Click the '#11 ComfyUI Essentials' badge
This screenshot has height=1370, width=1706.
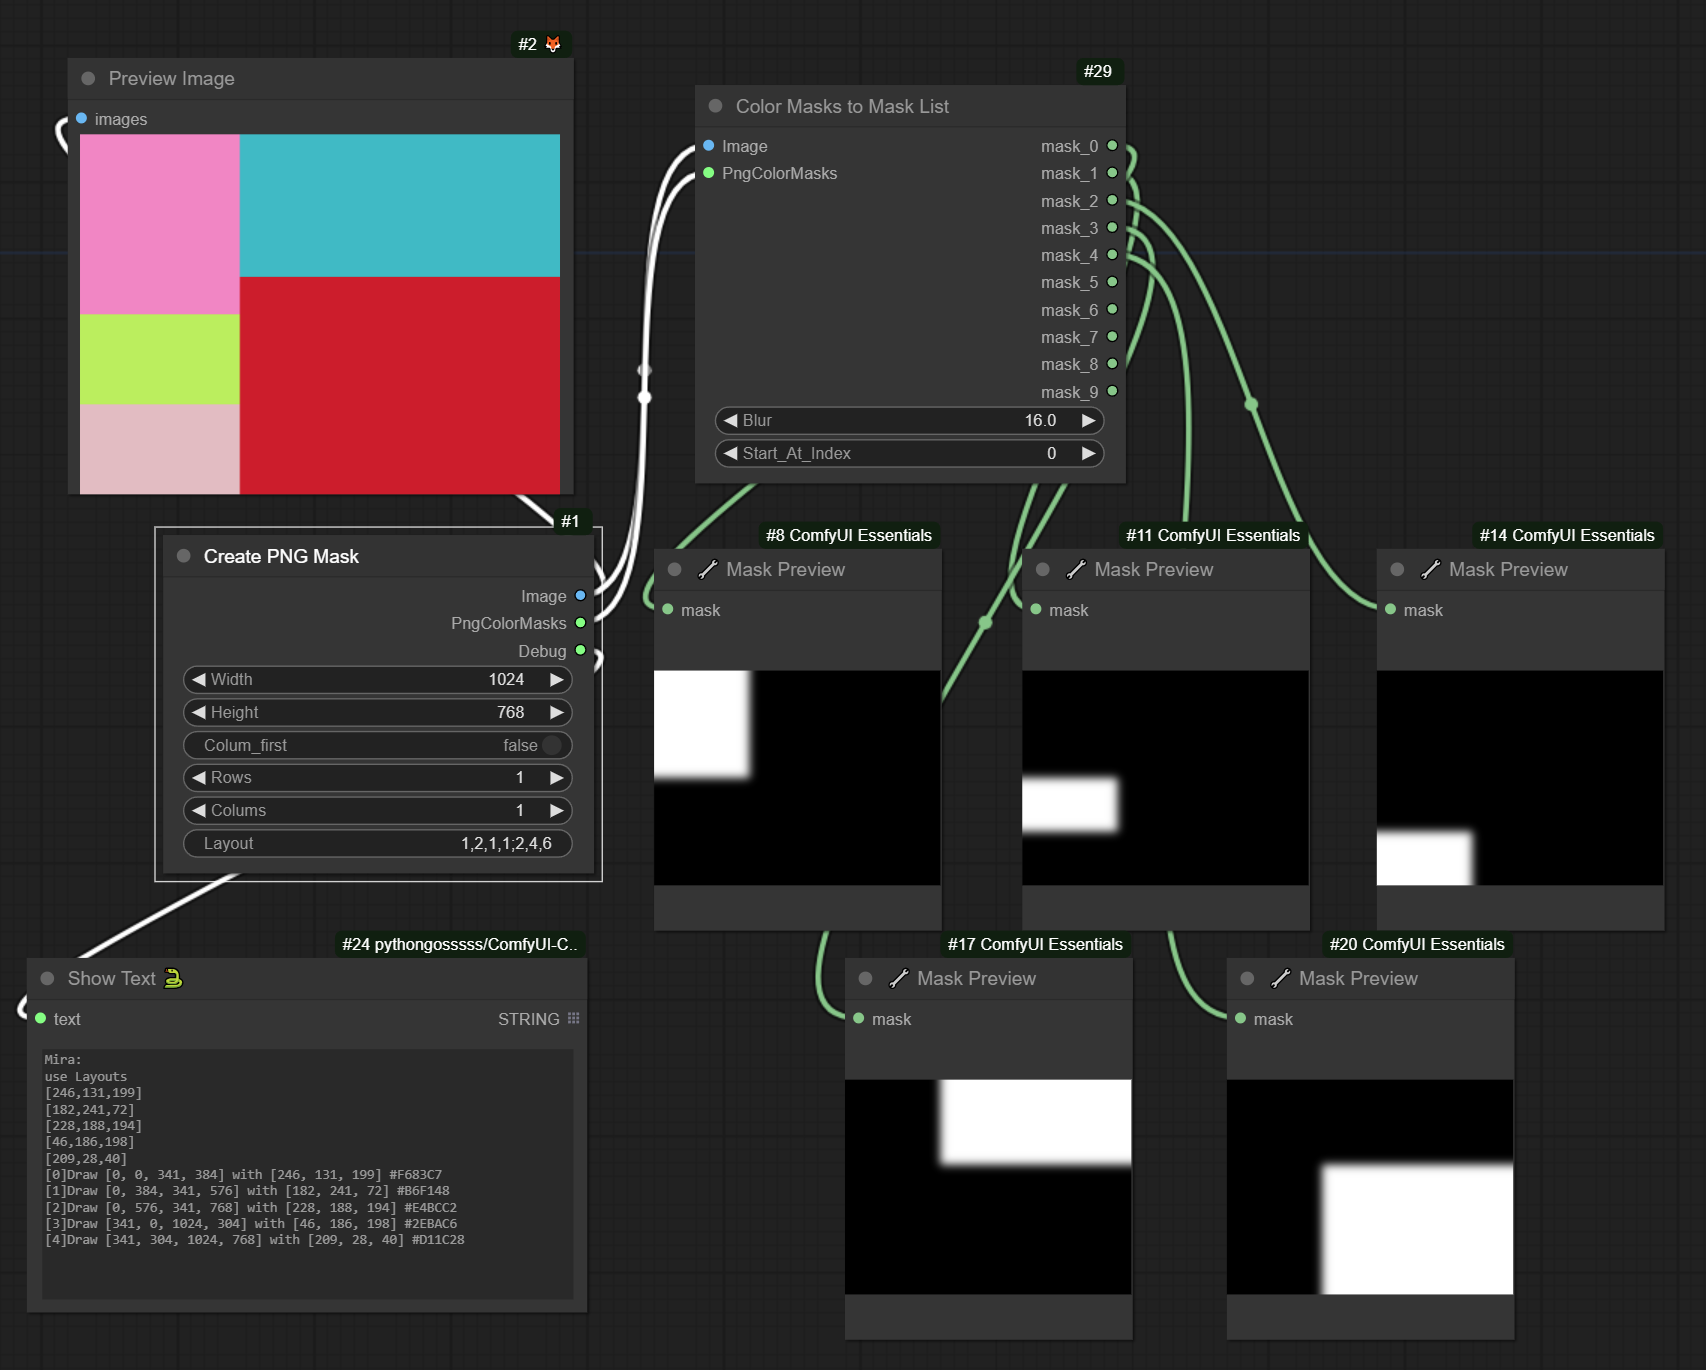tap(1213, 535)
